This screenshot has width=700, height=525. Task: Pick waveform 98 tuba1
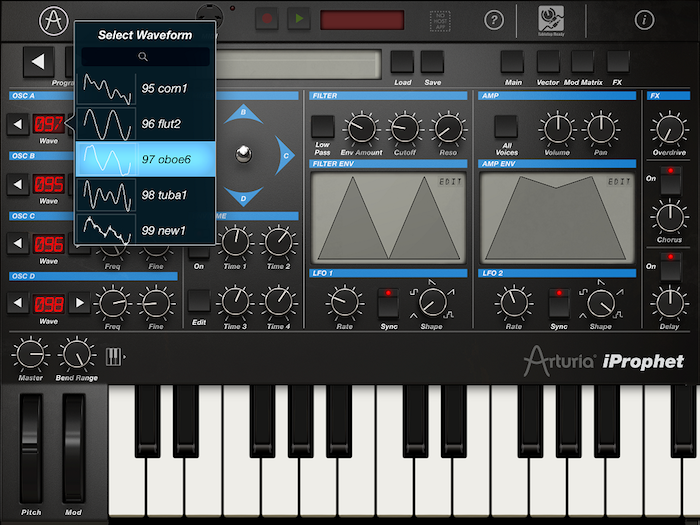tap(146, 195)
